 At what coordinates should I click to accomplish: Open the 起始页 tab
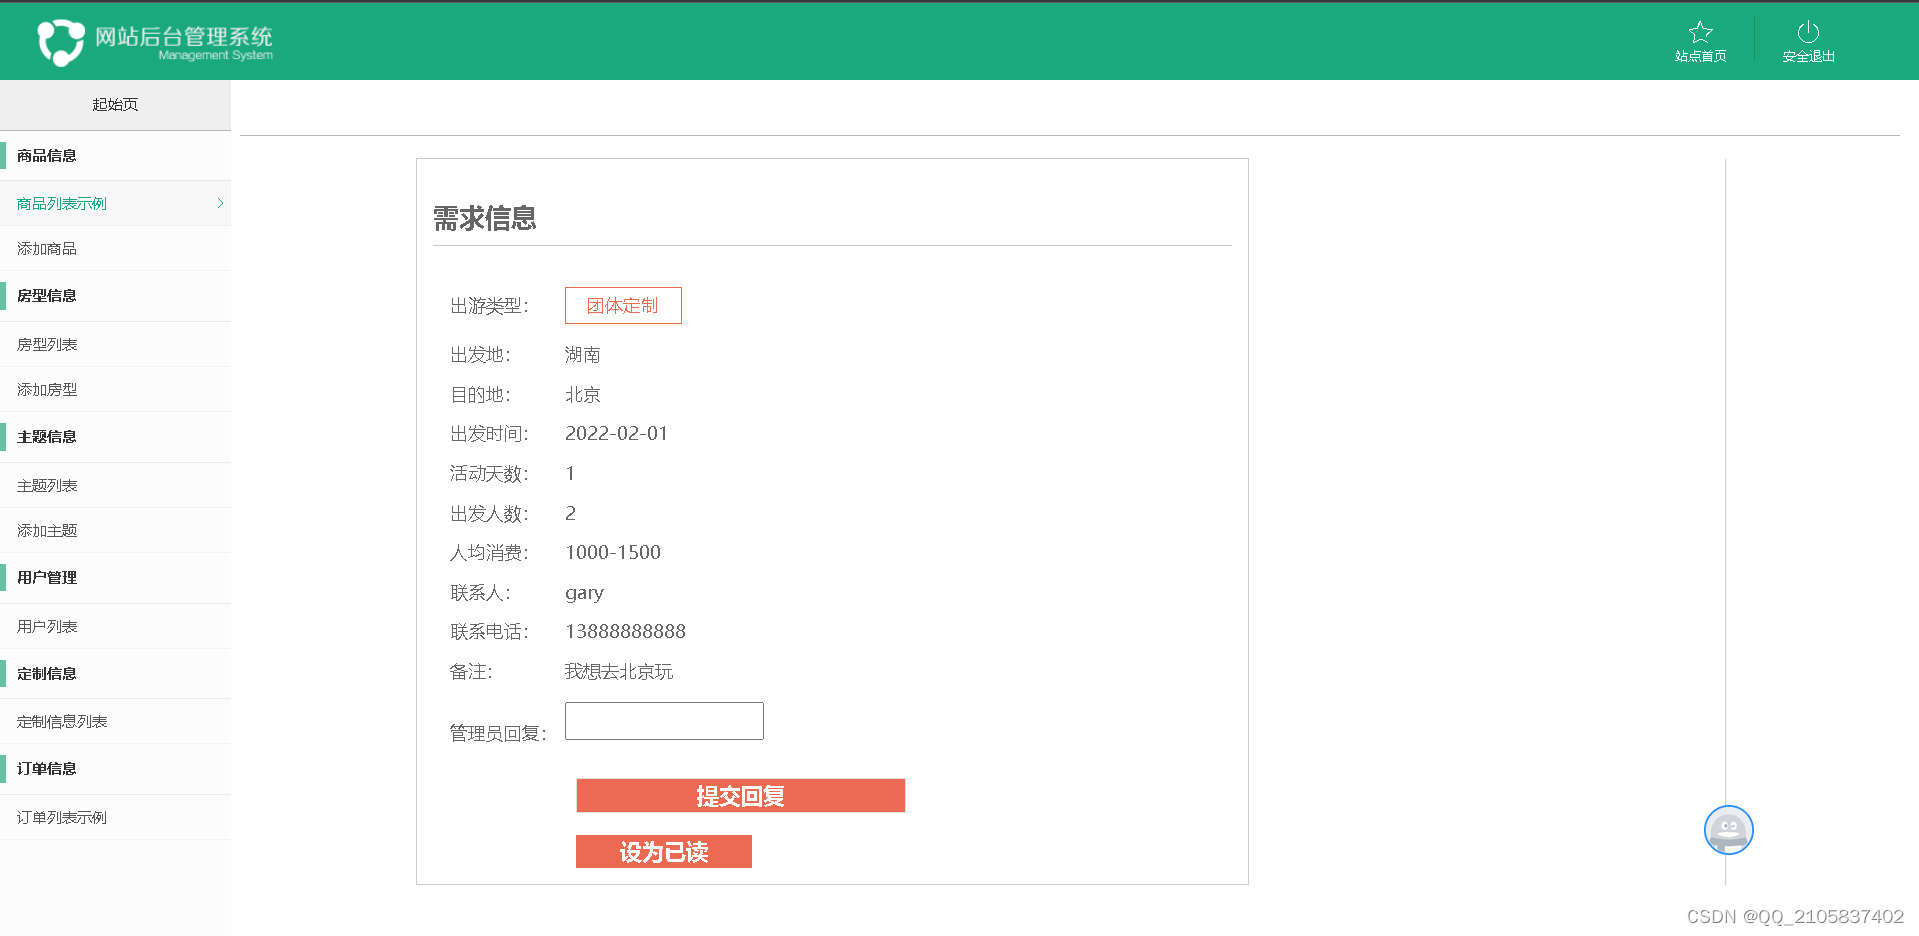[x=115, y=105]
